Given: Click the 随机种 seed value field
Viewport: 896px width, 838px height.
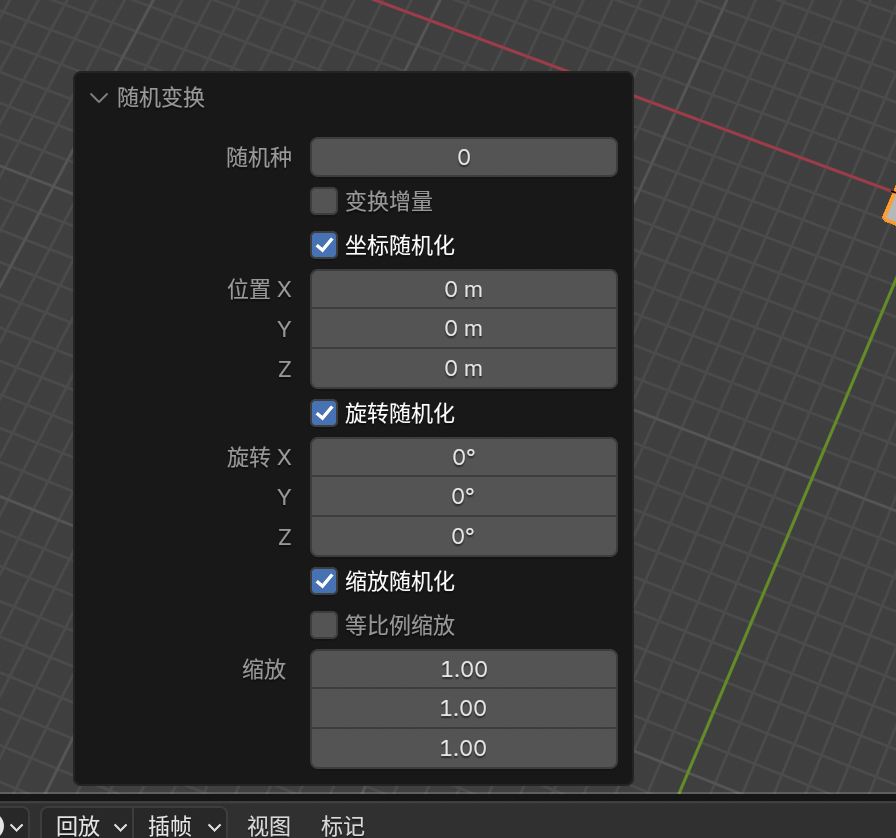Looking at the screenshot, I should coord(463,157).
